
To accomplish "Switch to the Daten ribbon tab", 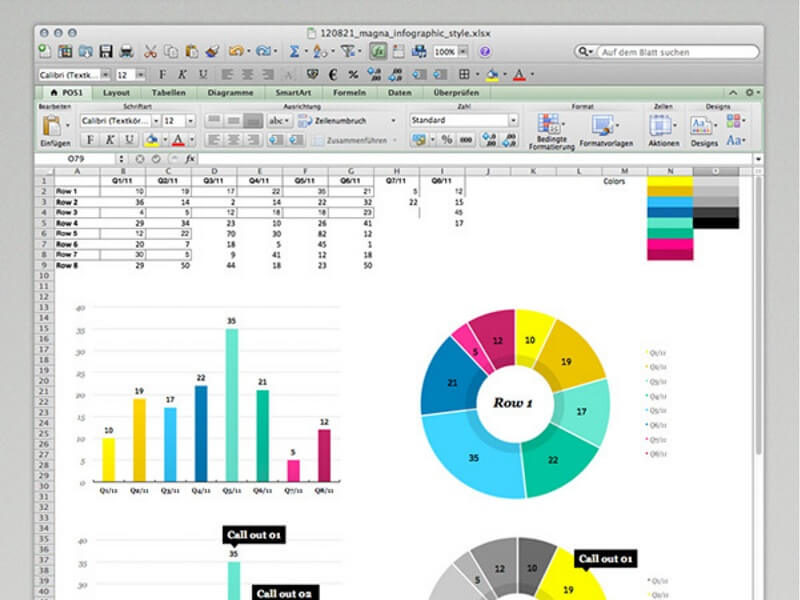I will [399, 92].
